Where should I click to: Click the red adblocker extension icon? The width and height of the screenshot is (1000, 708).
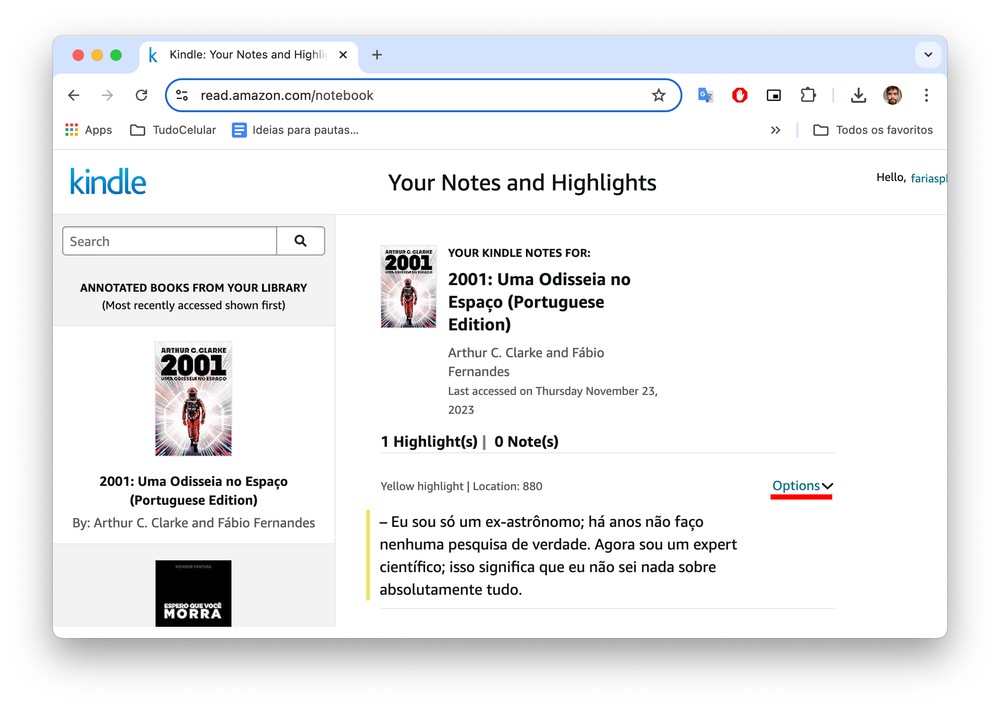click(x=739, y=96)
